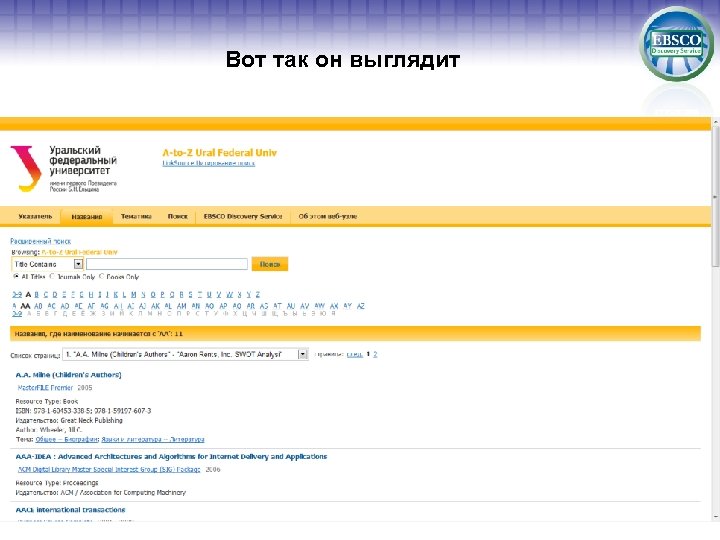Open the AAA-IDEA Advanced Architectures title
Viewport: 720px width, 540px height.
[x=171, y=457]
